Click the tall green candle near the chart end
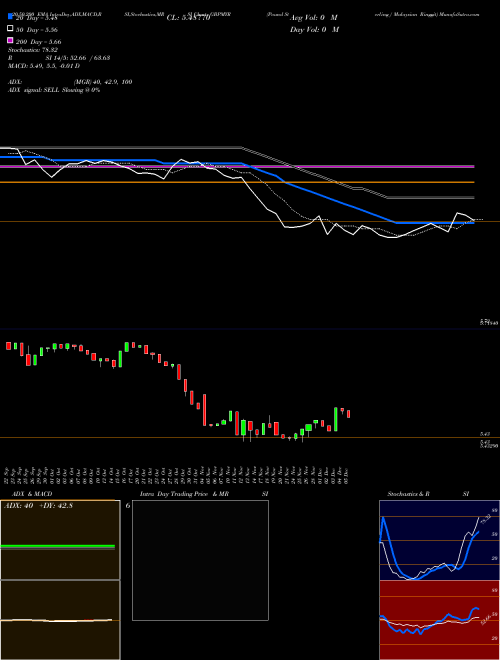 [335, 419]
